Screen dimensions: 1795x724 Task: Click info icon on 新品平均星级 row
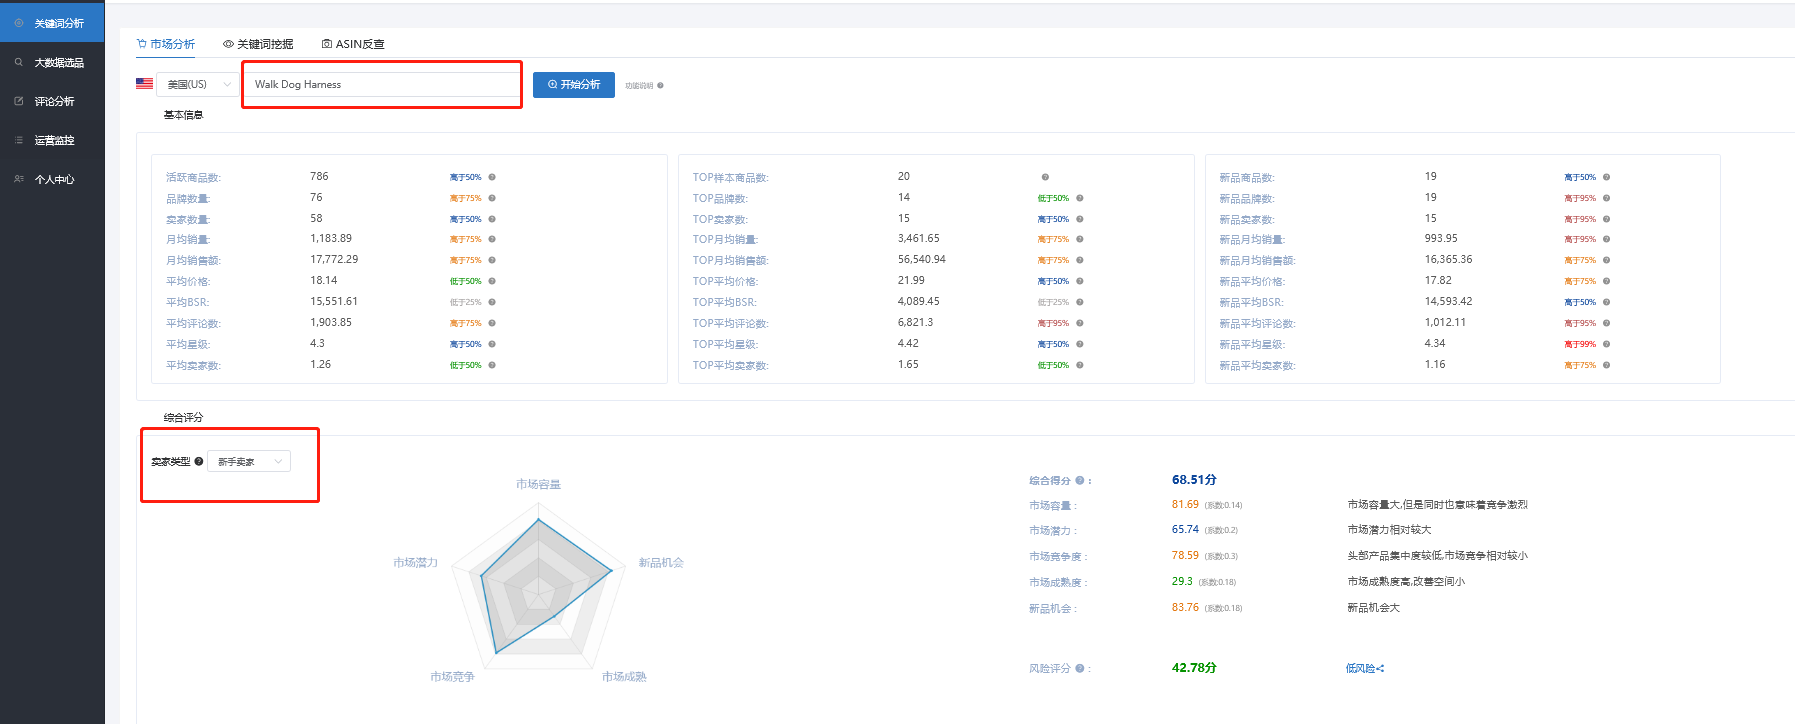pyautogui.click(x=1606, y=344)
